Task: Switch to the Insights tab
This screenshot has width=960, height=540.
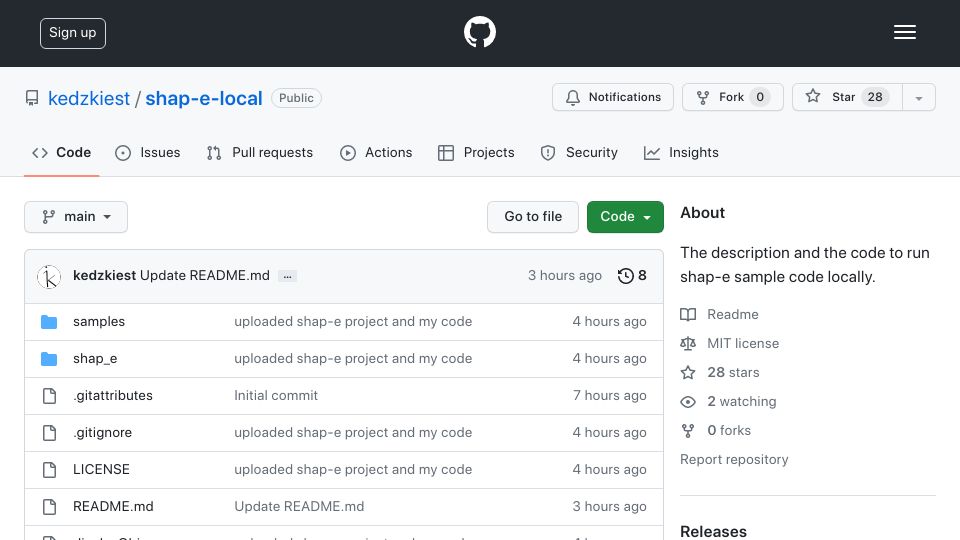Action: pyautogui.click(x=681, y=152)
